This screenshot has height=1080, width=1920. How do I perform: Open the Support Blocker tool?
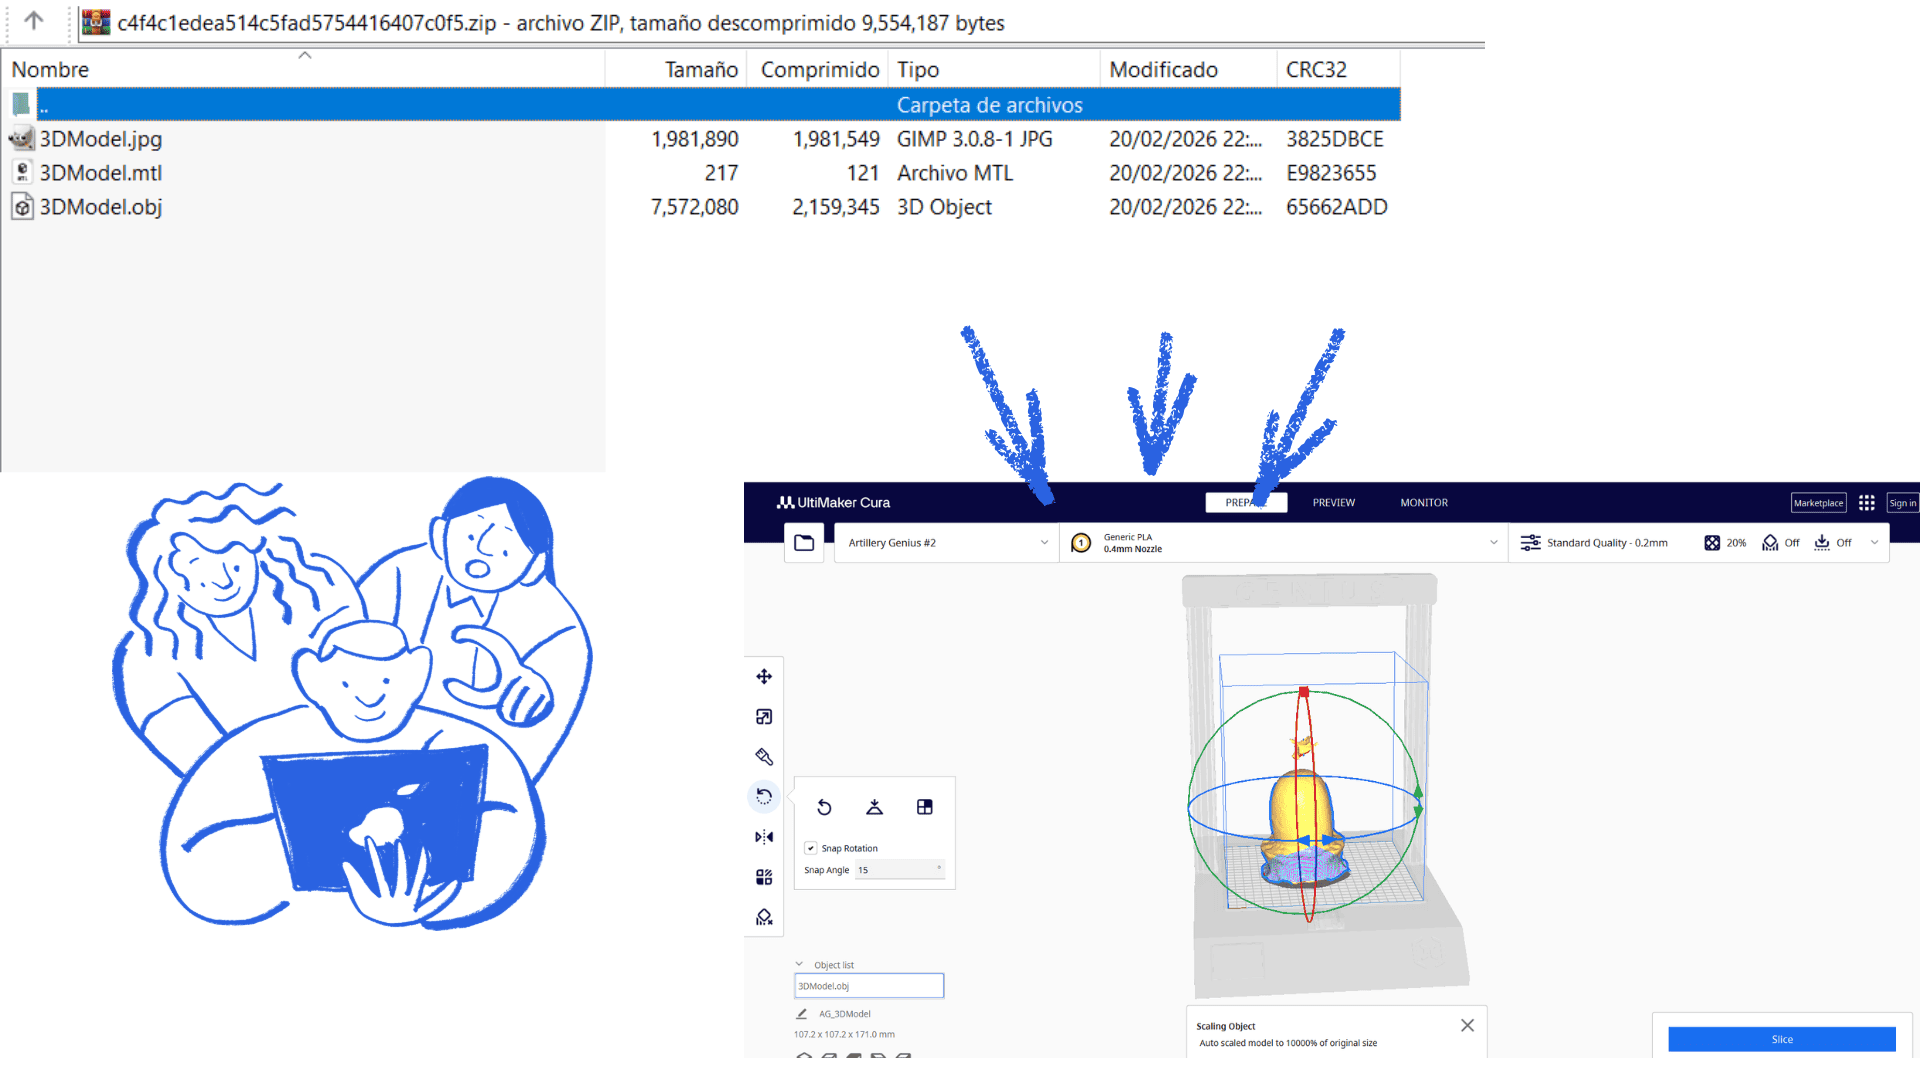764,917
